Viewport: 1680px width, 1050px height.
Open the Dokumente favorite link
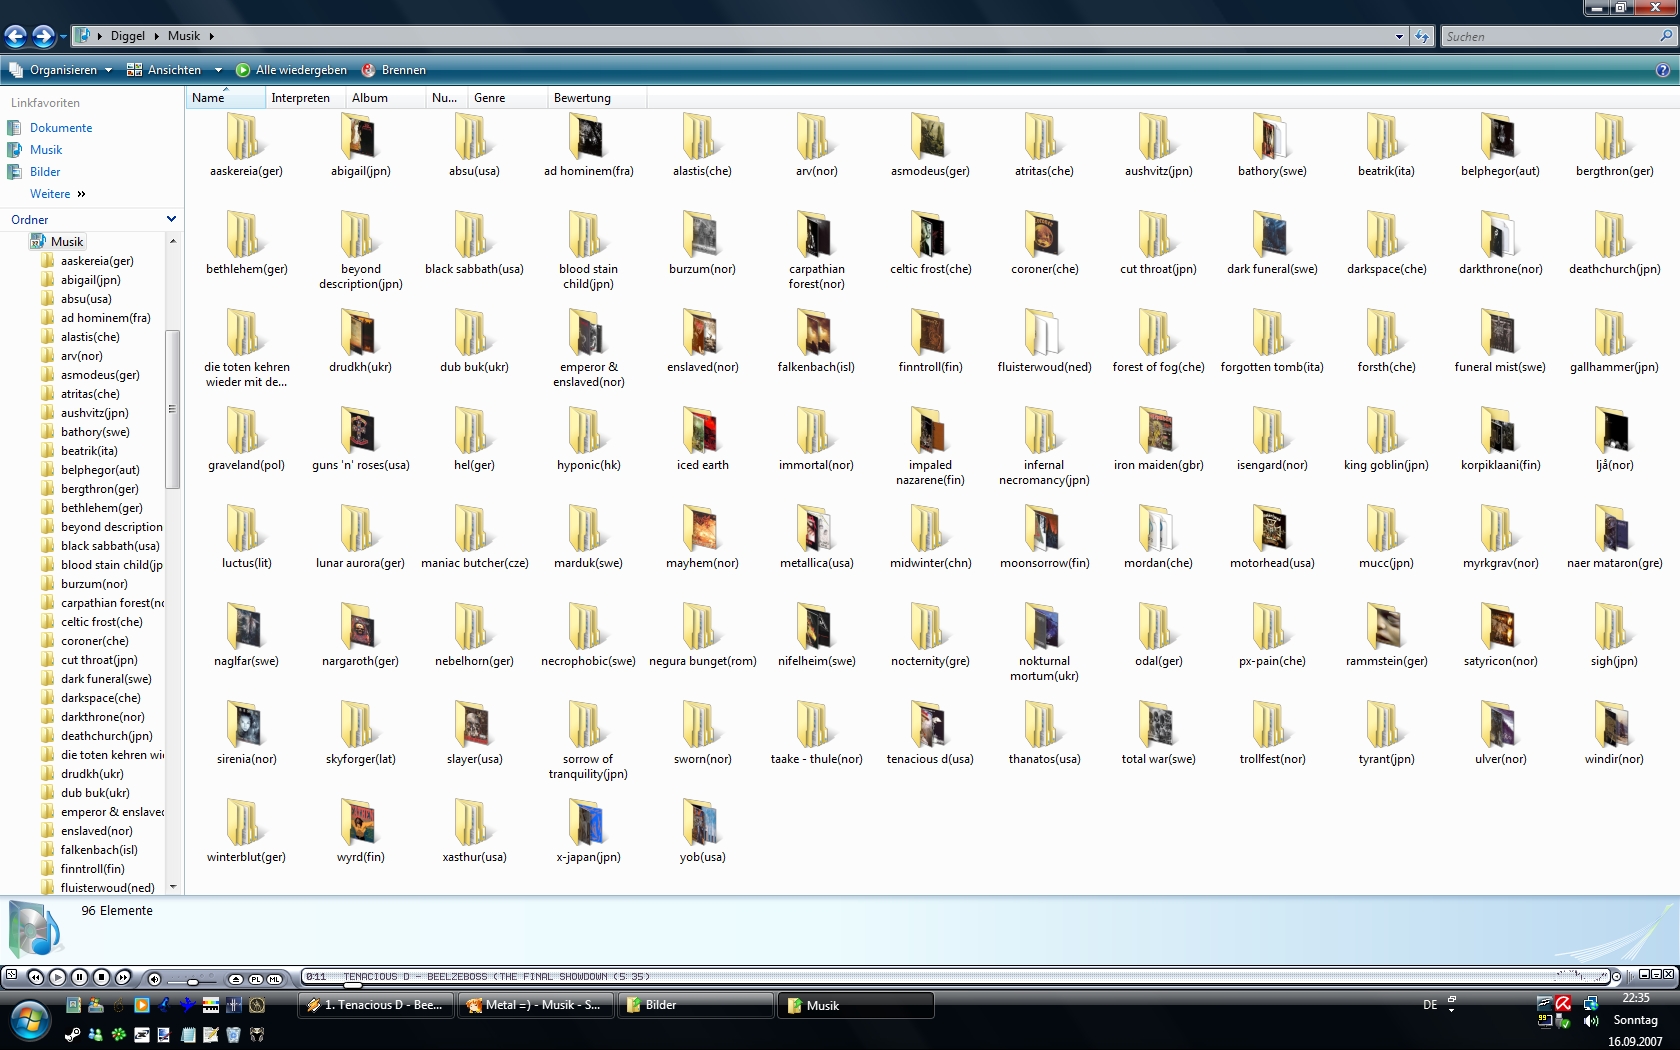pos(60,128)
